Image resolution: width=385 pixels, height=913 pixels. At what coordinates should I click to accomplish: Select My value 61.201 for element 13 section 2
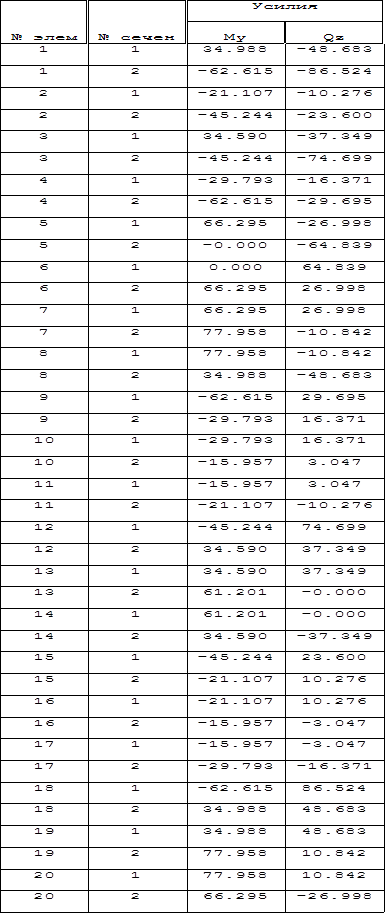point(235,593)
